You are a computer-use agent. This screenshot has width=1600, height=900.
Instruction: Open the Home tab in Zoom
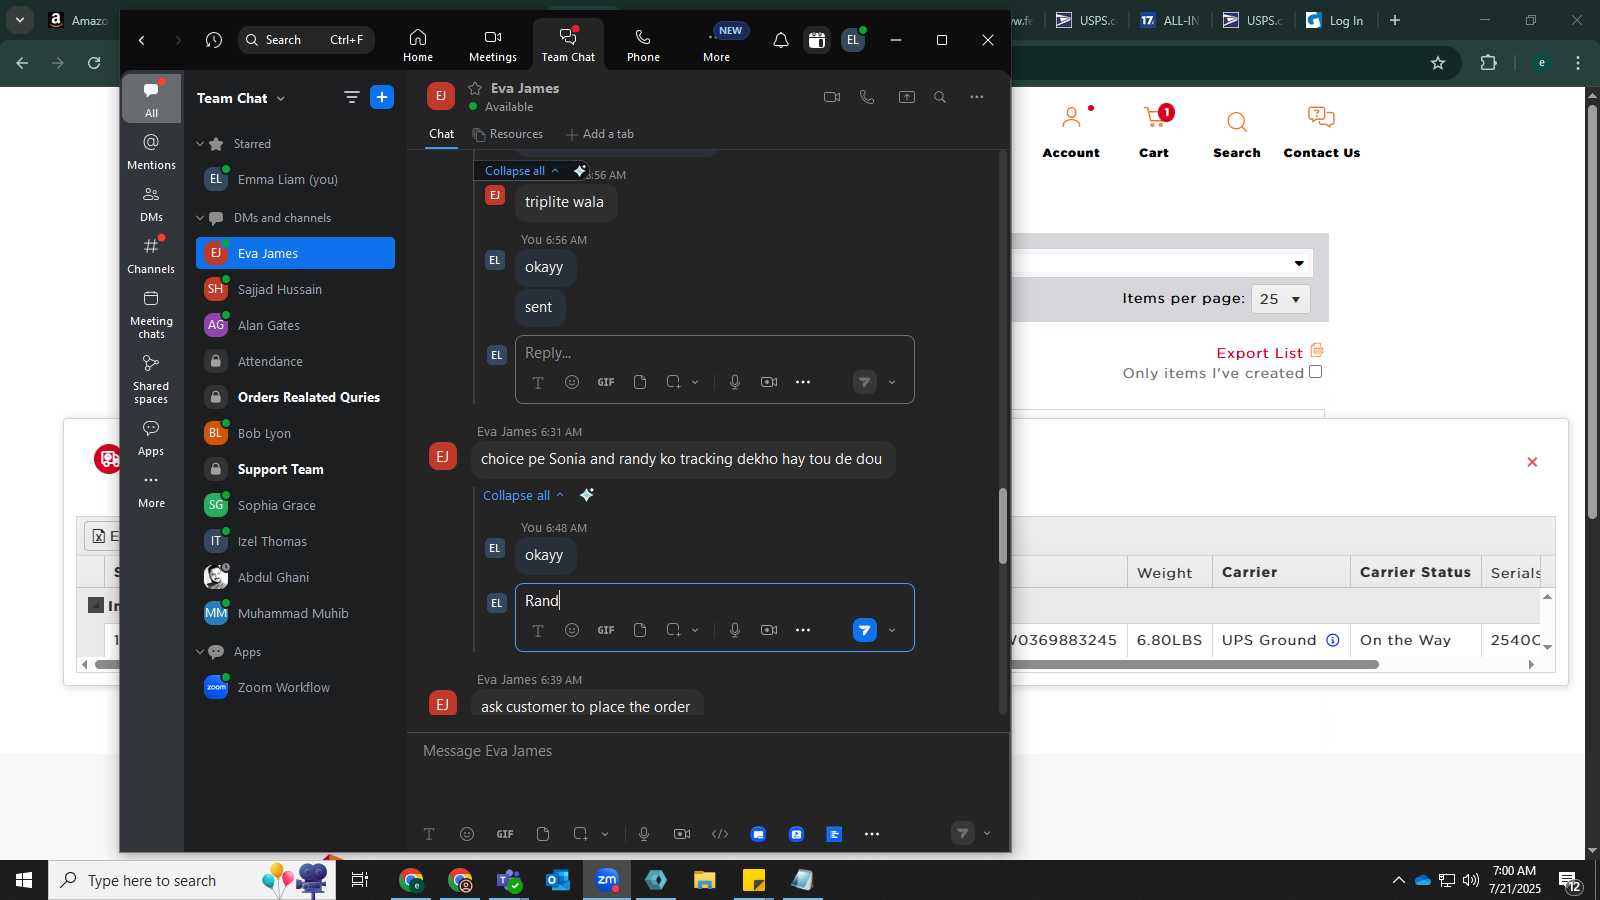pyautogui.click(x=418, y=45)
